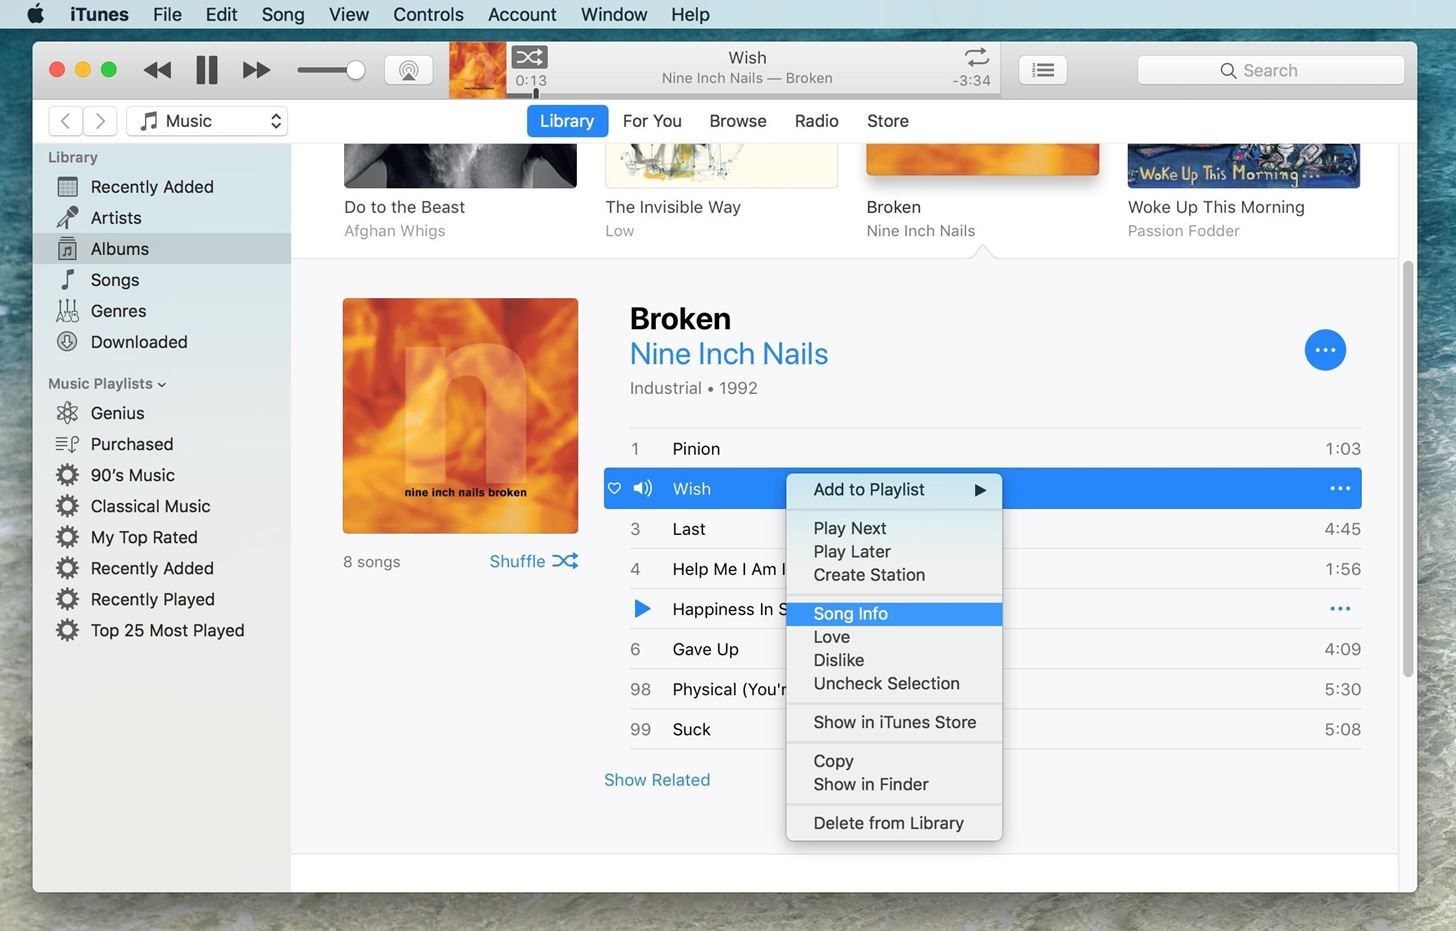The height and width of the screenshot is (931, 1456).
Task: Skip to next track with fast-forward button
Action: coord(256,70)
